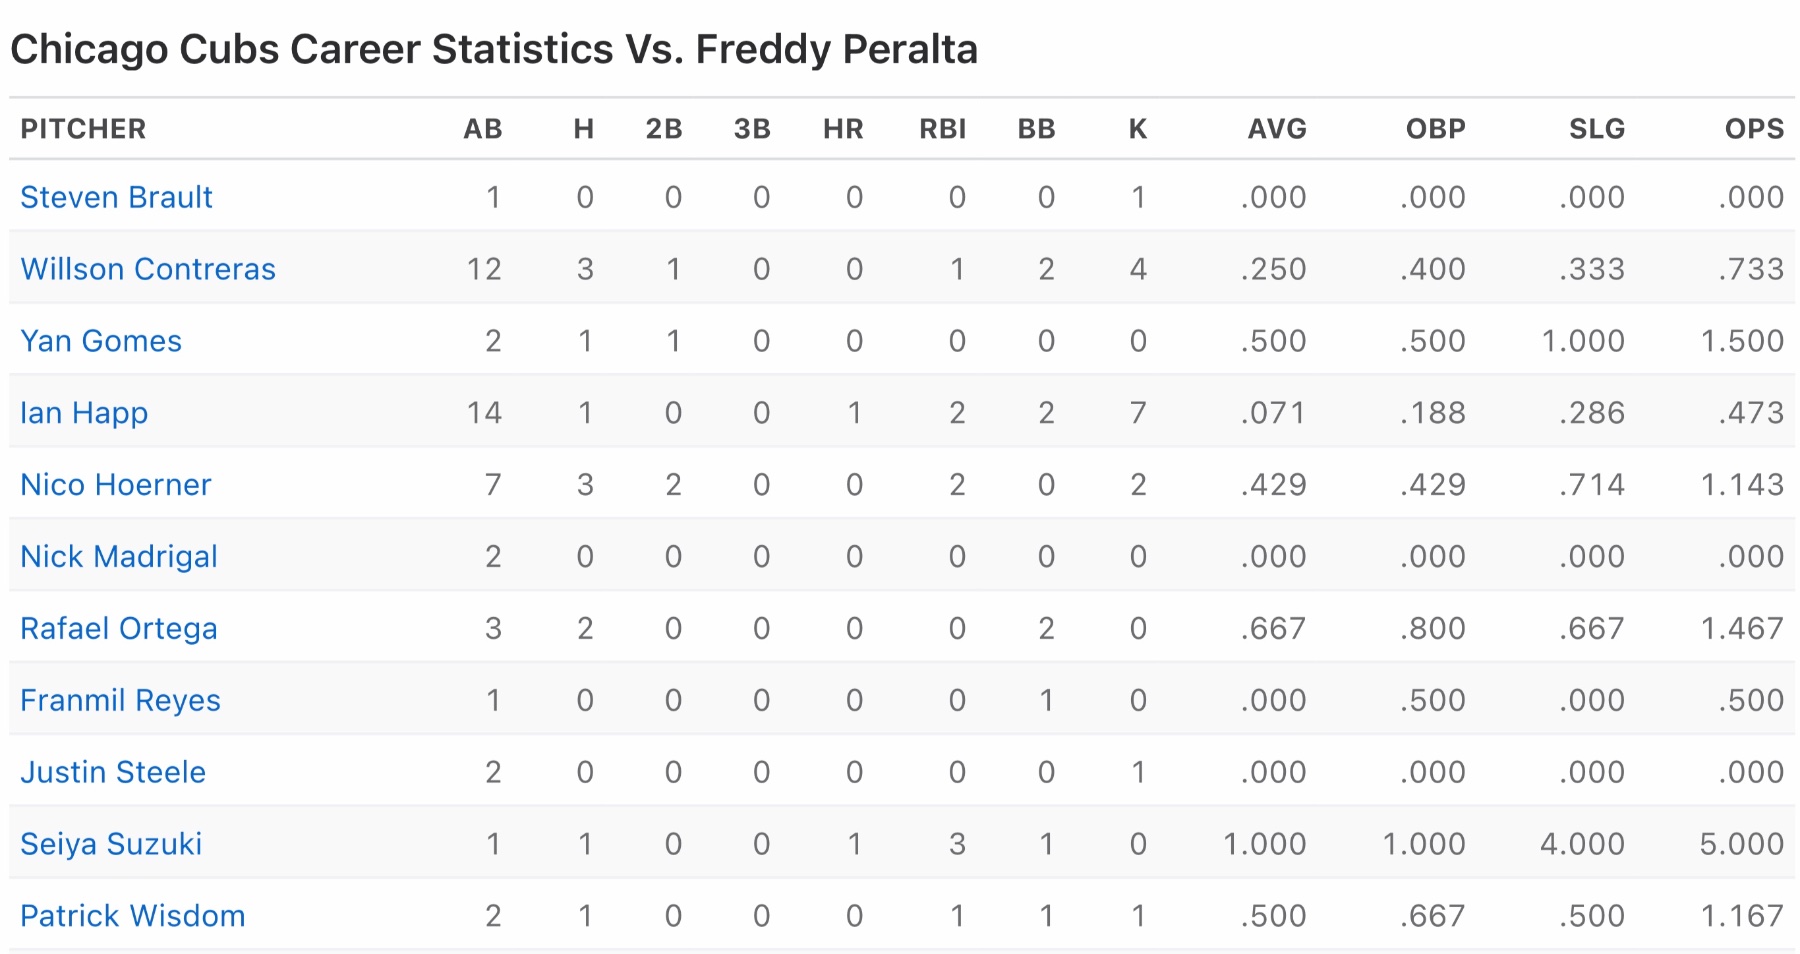
Task: Visit the Franmil Reyes link
Action: (x=120, y=700)
